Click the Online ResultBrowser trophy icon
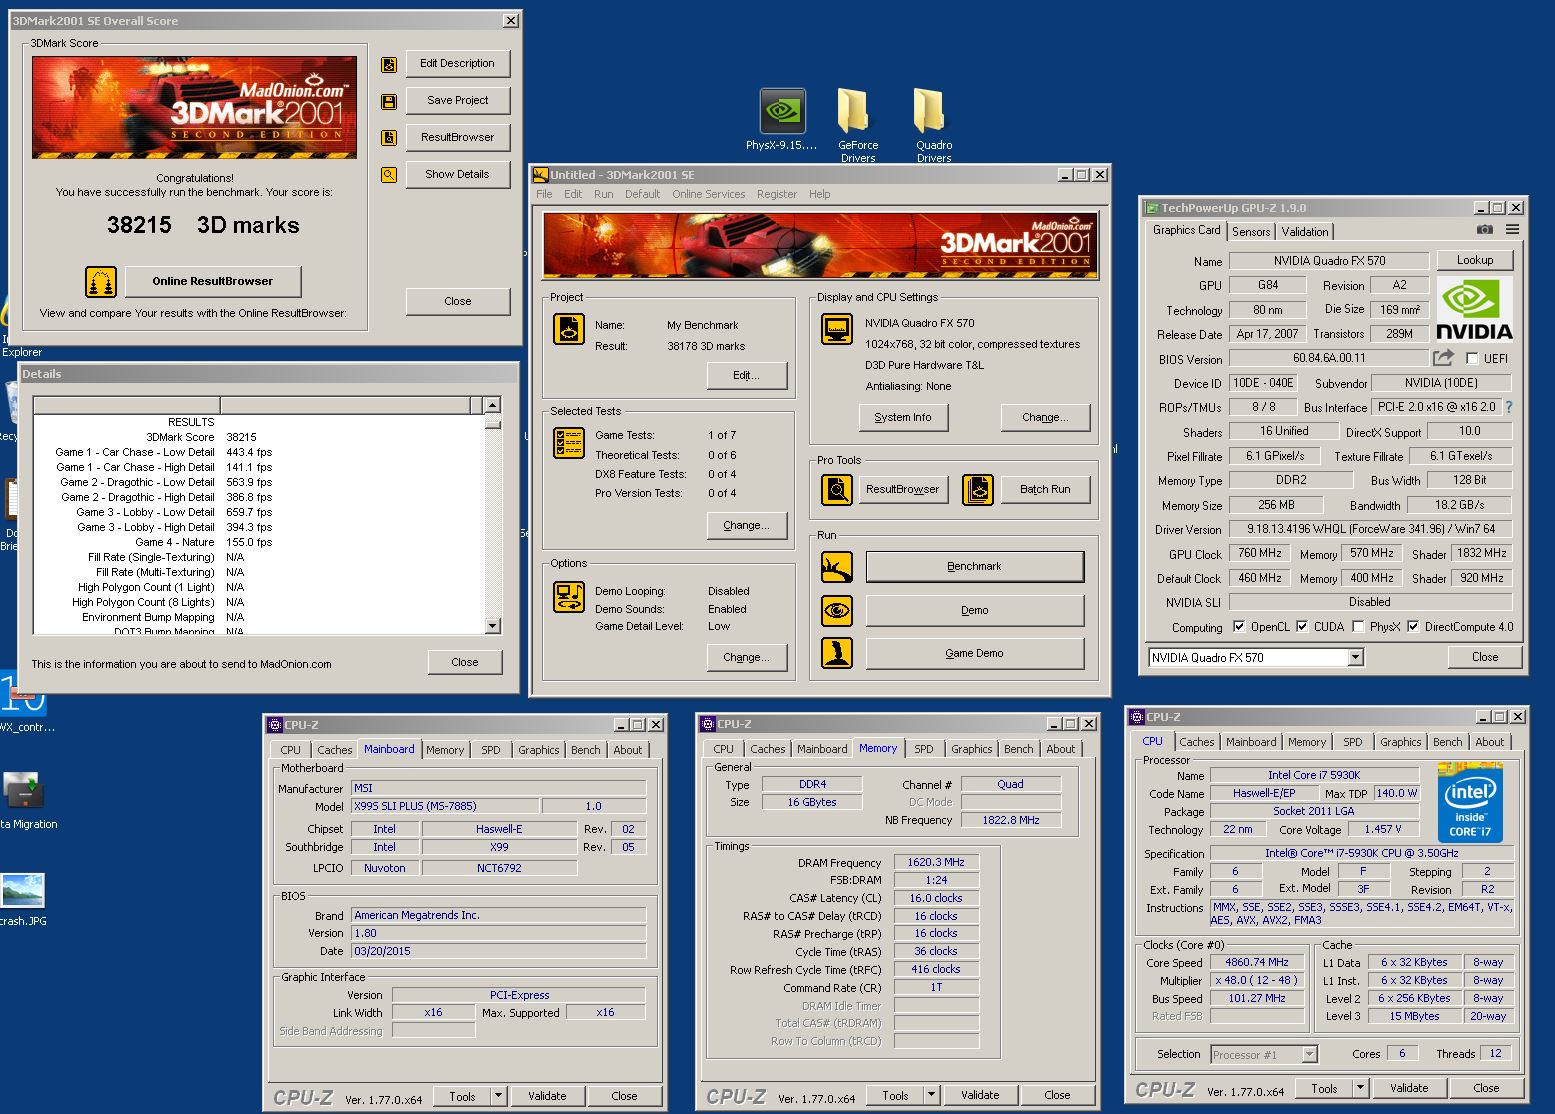1555x1114 pixels. 101,282
